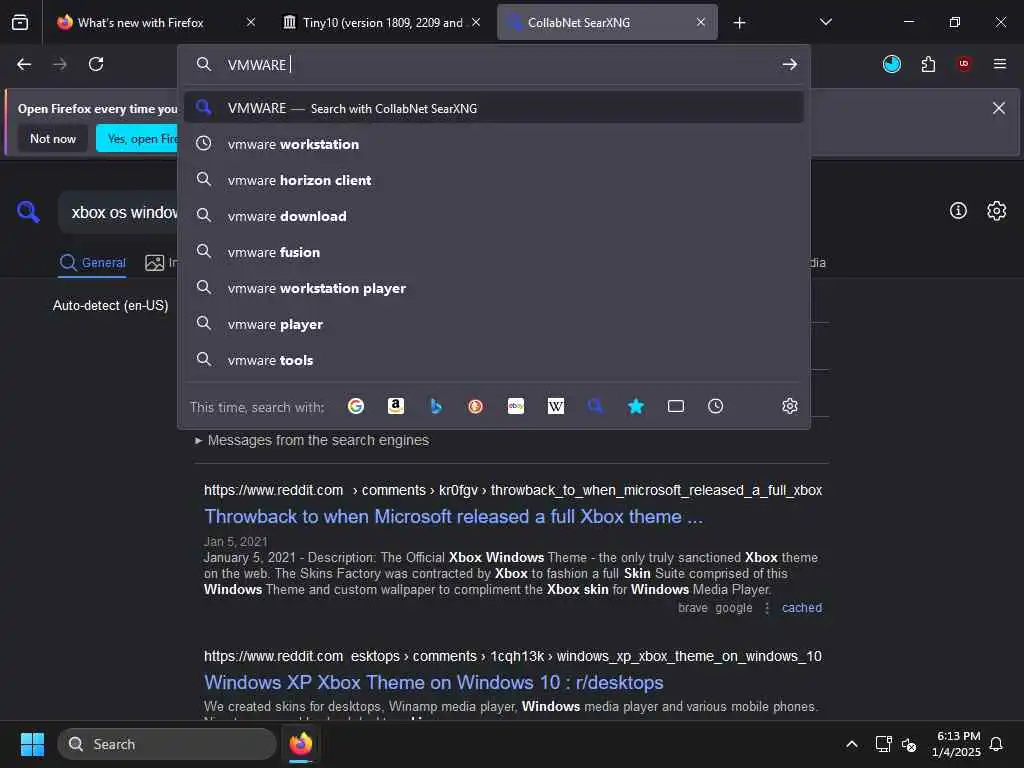
Task: Select VMWARE Search with CollabNet SearXNG
Action: click(494, 108)
